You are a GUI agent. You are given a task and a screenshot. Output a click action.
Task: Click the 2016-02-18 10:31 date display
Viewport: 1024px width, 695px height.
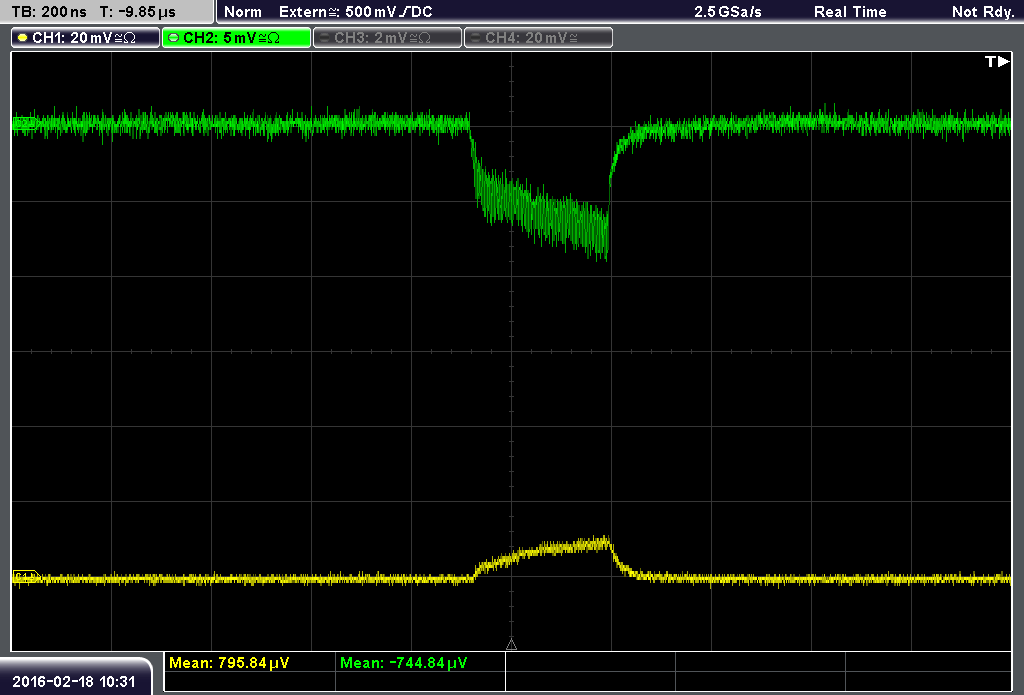tap(74, 682)
